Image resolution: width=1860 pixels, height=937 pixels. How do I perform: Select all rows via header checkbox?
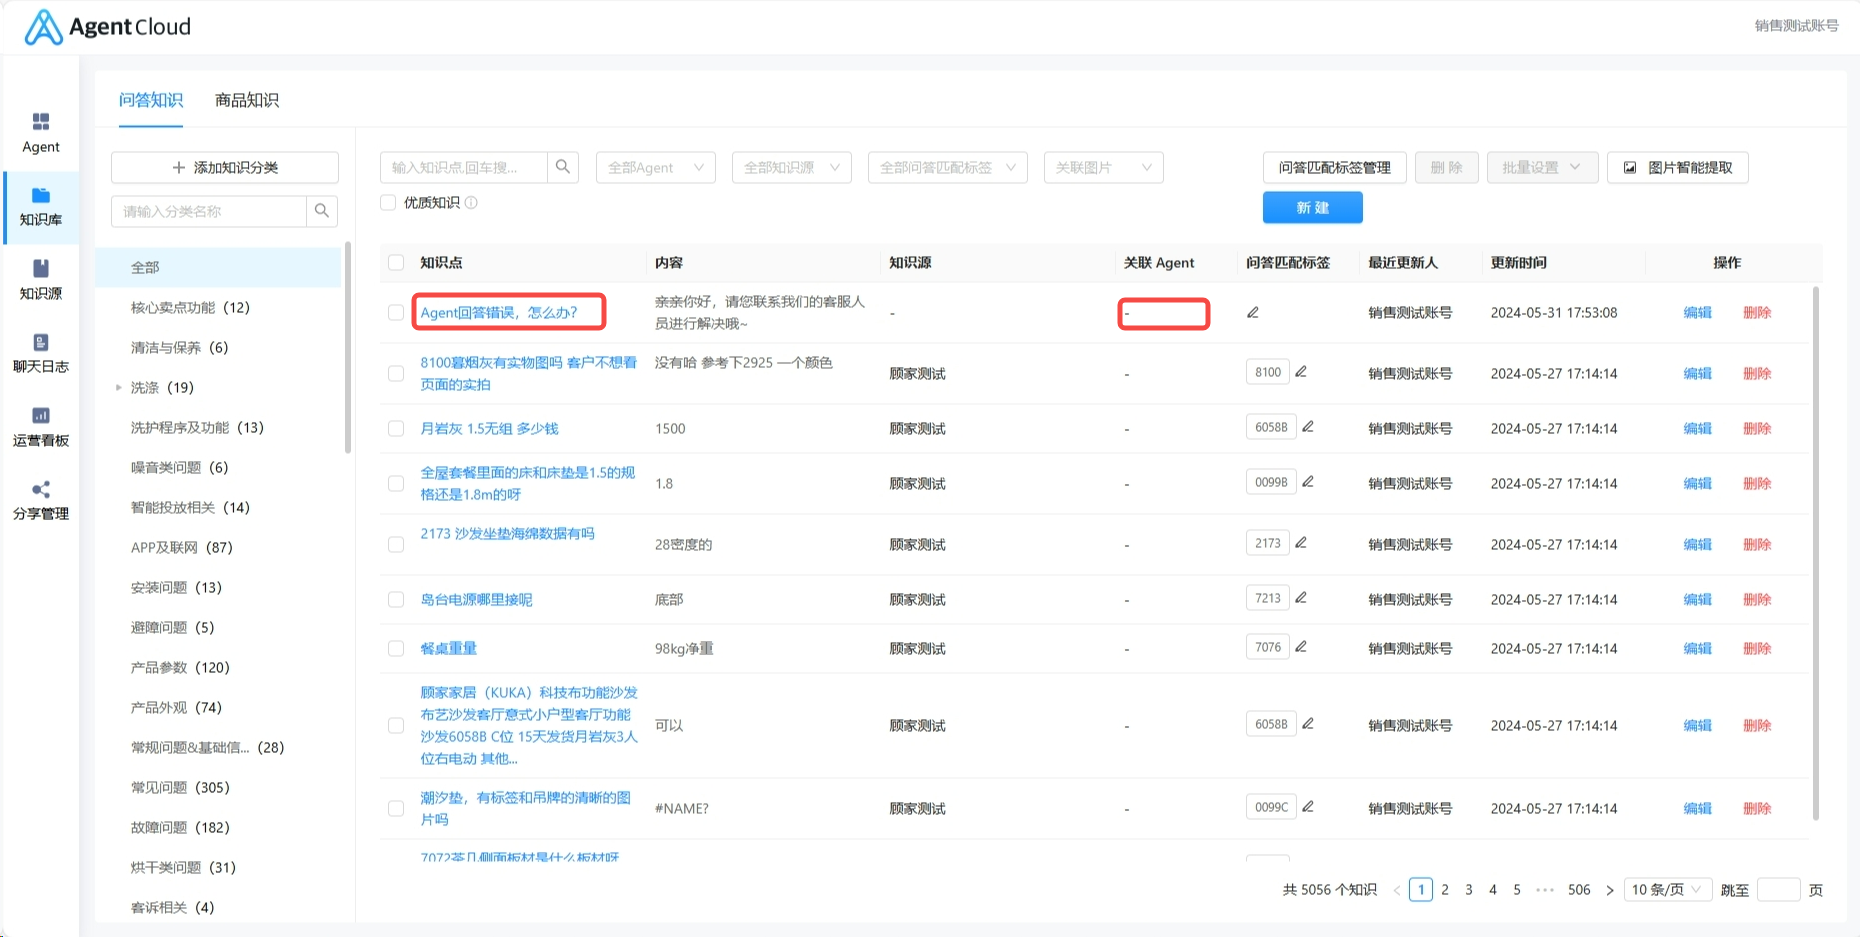(x=396, y=263)
